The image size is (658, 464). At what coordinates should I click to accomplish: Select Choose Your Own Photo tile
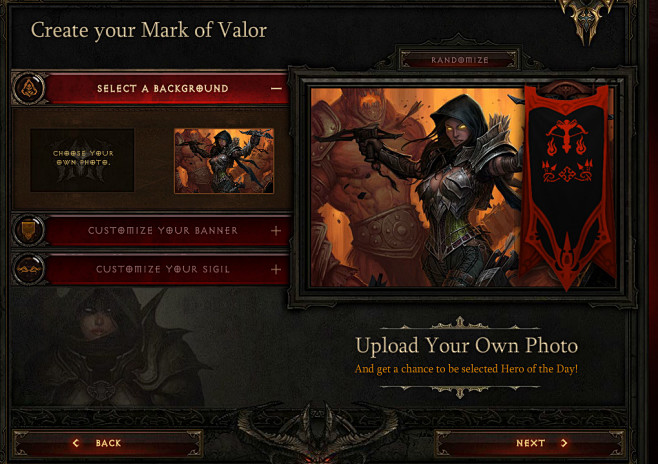pos(82,160)
